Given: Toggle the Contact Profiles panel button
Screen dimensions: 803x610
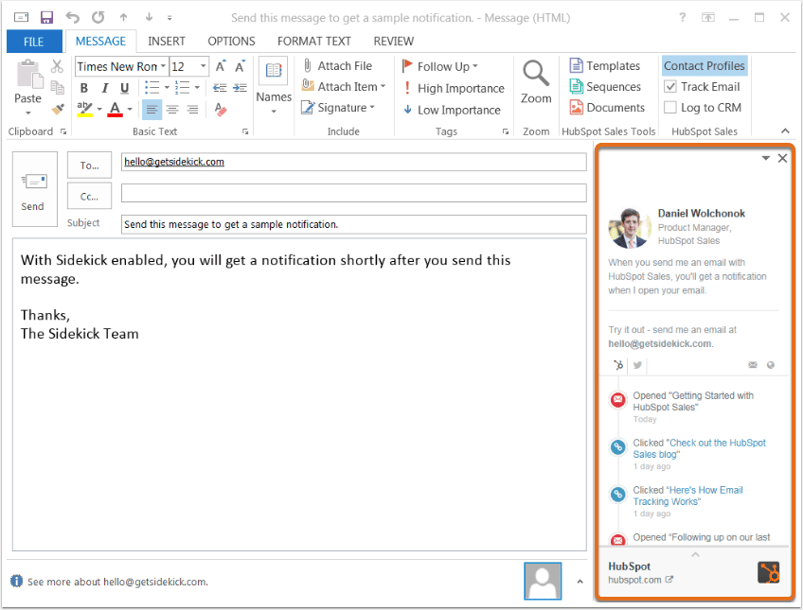Looking at the screenshot, I should point(704,66).
